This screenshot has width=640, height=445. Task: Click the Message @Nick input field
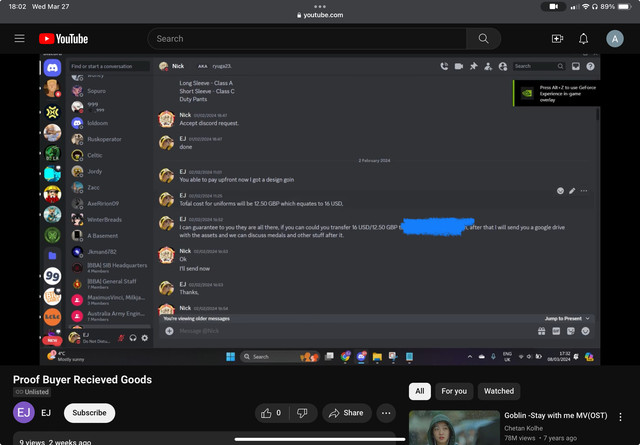point(355,331)
